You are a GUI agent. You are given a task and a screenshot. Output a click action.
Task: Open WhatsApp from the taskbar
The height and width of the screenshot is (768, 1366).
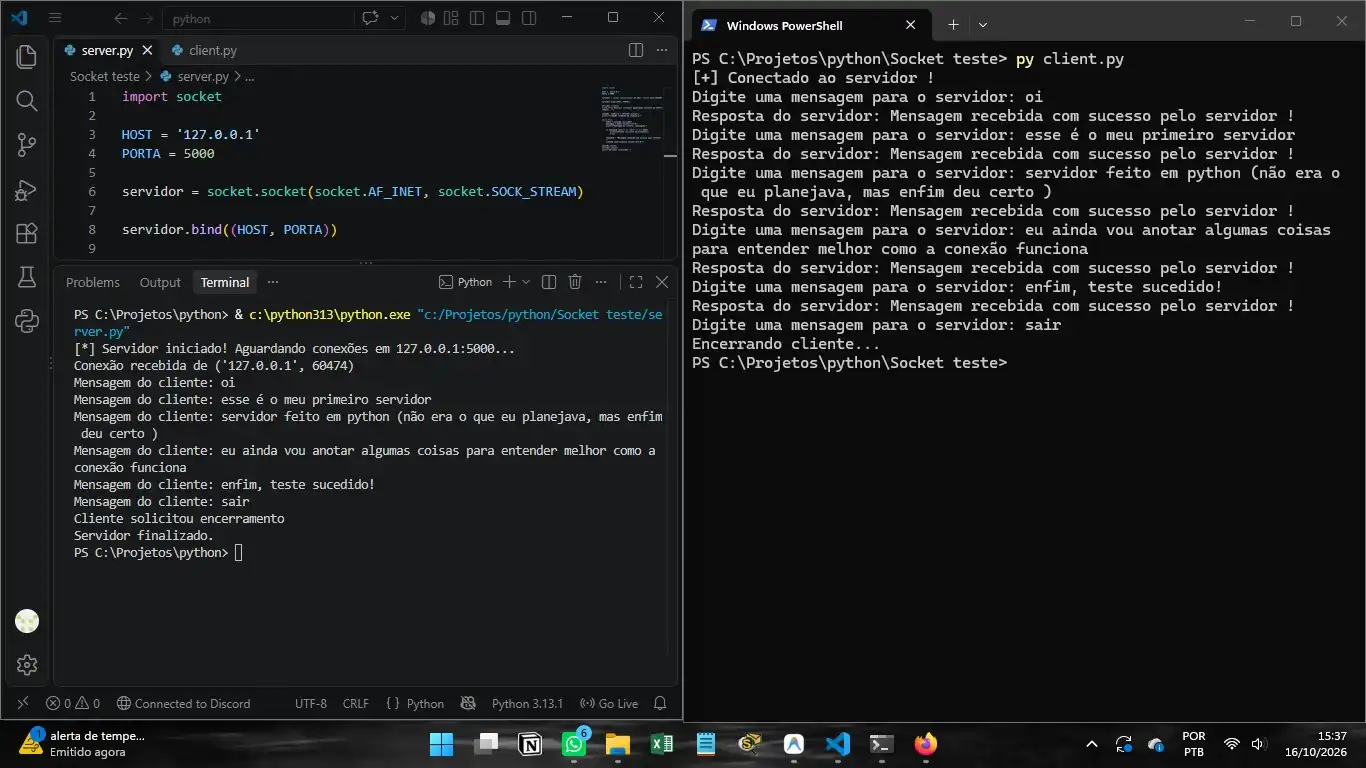coord(575,744)
